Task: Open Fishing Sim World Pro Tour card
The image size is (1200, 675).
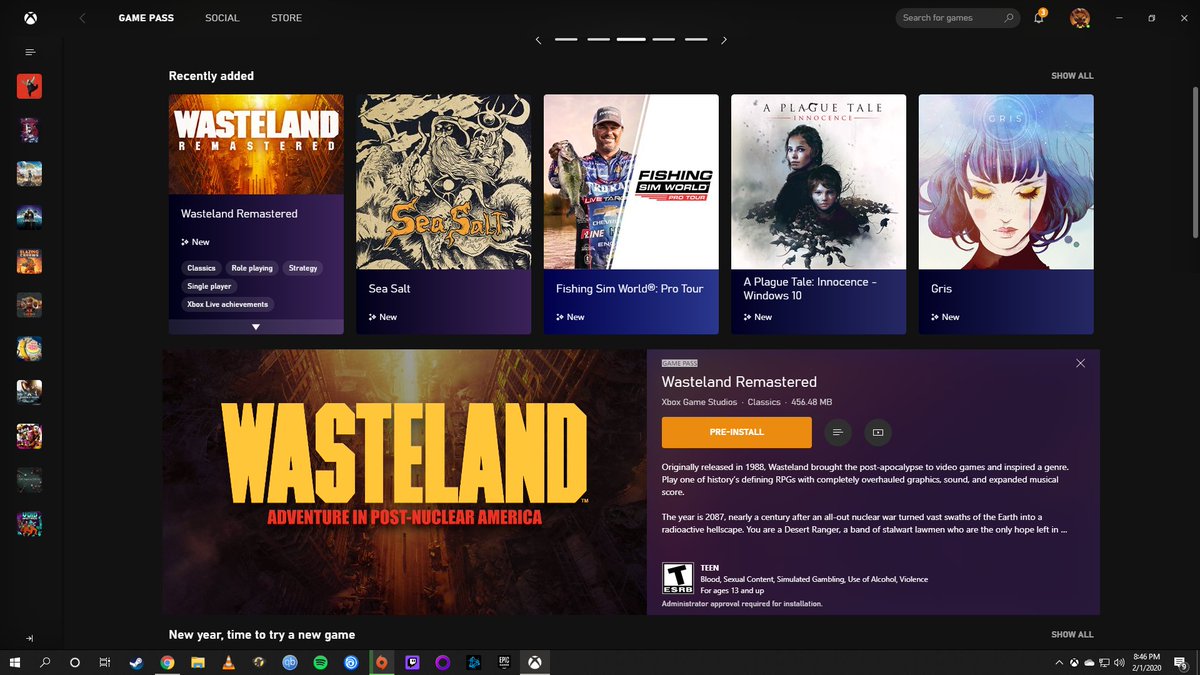Action: tap(631, 214)
